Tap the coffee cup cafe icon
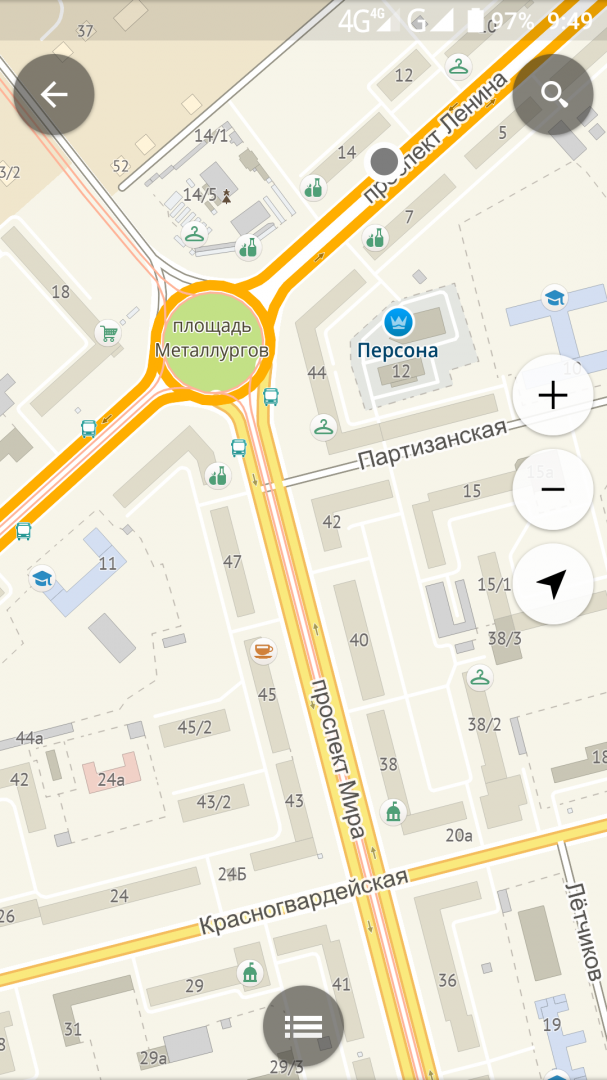This screenshot has width=607, height=1080. [x=263, y=650]
